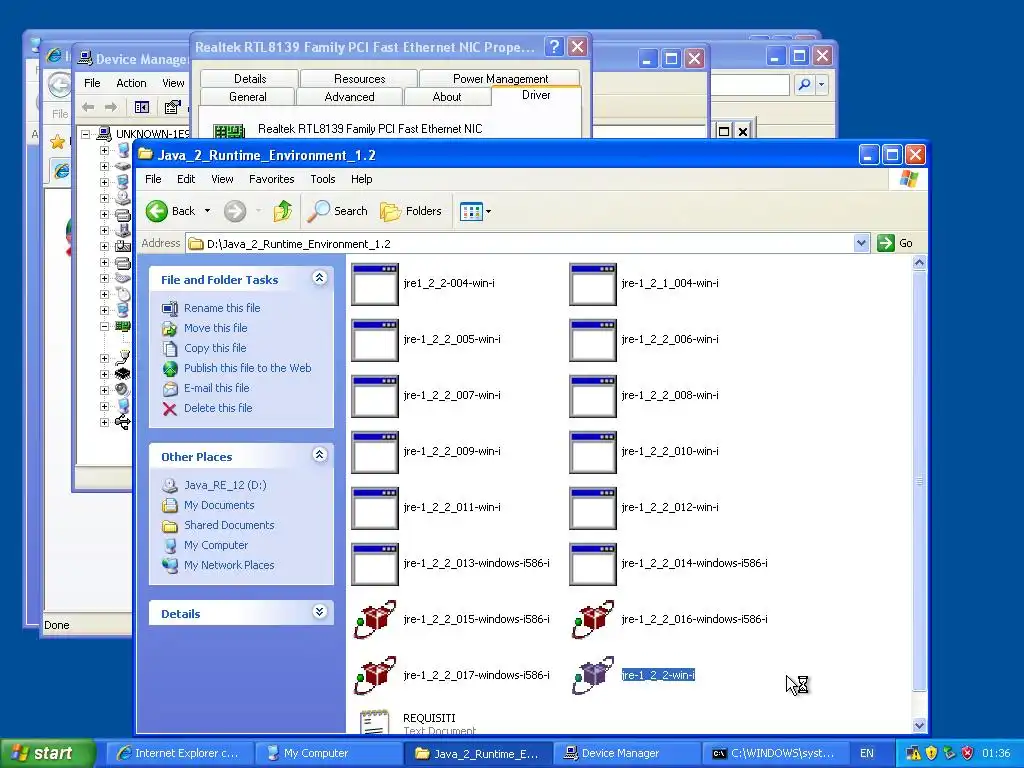The image size is (1024, 768).
Task: Click the file list scrollbar down arrow
Action: click(919, 725)
